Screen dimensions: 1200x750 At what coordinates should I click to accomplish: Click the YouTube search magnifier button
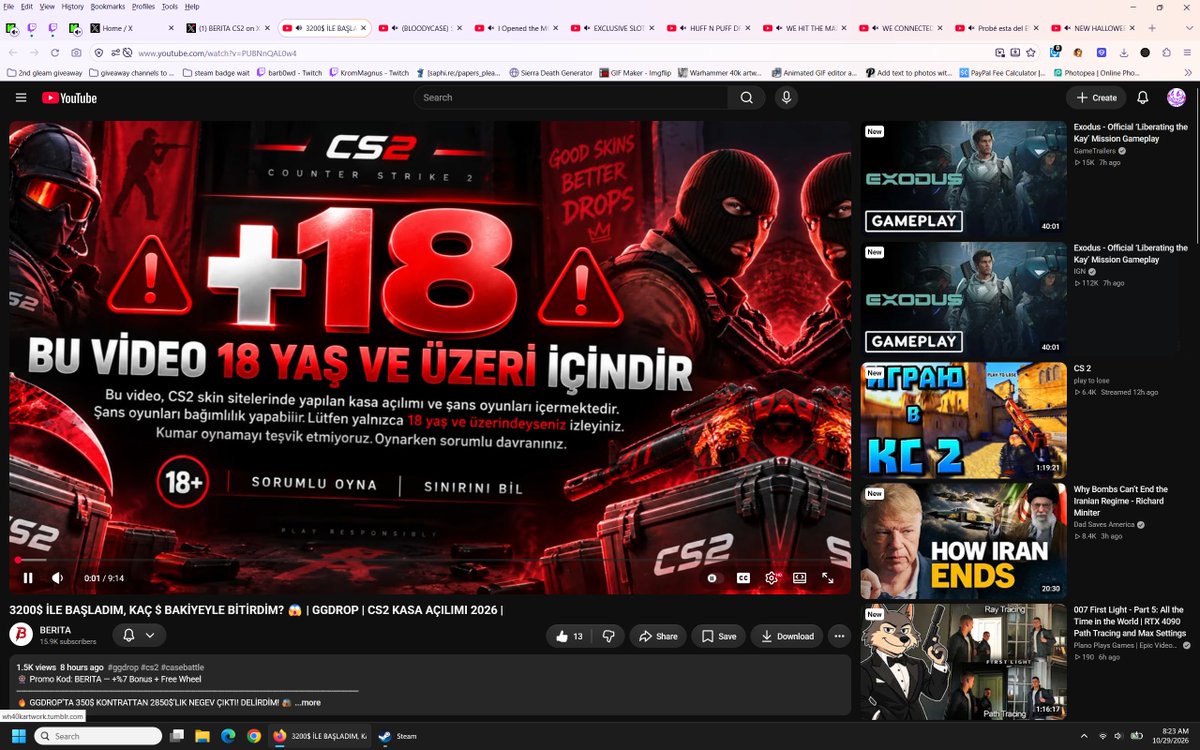[746, 97]
